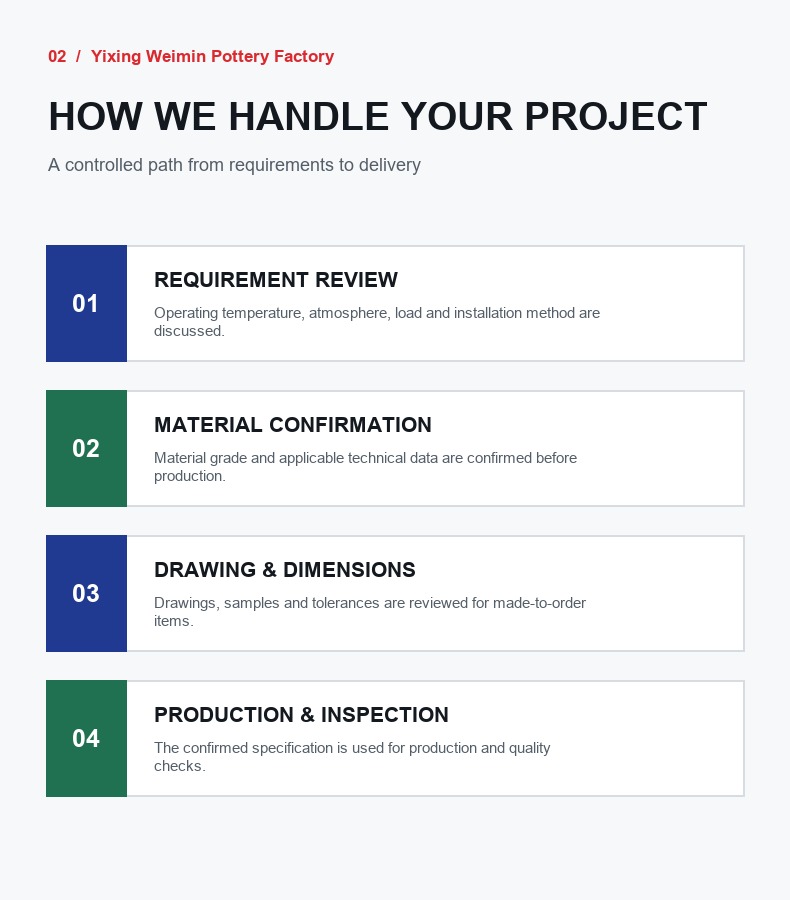The width and height of the screenshot is (790, 900).
Task: Click the controlled path subtitle text
Action: click(234, 165)
